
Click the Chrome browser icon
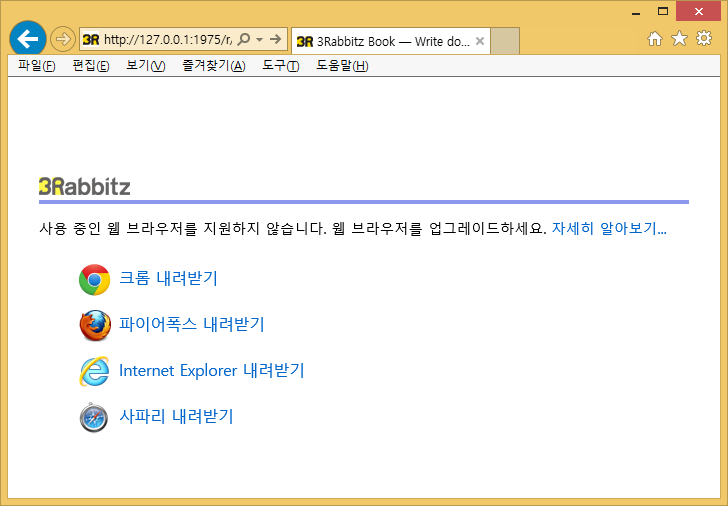(95, 279)
